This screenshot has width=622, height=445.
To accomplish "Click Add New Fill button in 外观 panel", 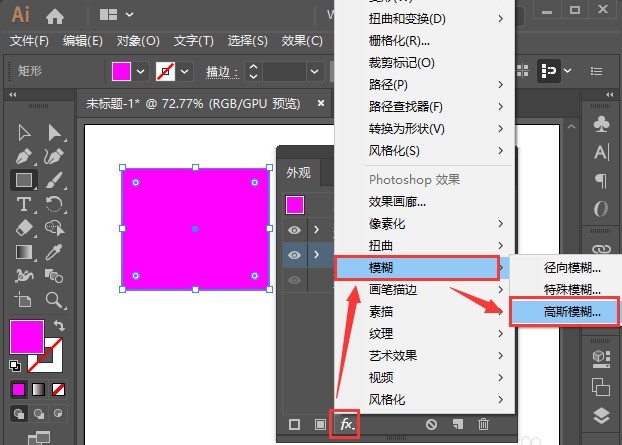I will 320,424.
